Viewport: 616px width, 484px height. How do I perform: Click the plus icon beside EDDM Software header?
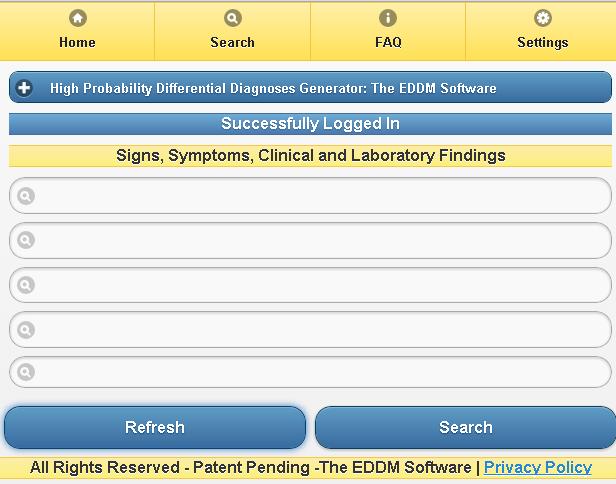25,88
